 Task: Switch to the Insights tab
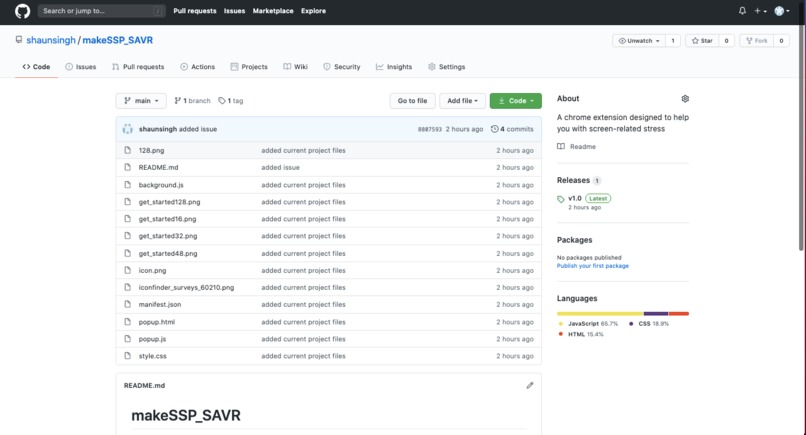(x=394, y=67)
